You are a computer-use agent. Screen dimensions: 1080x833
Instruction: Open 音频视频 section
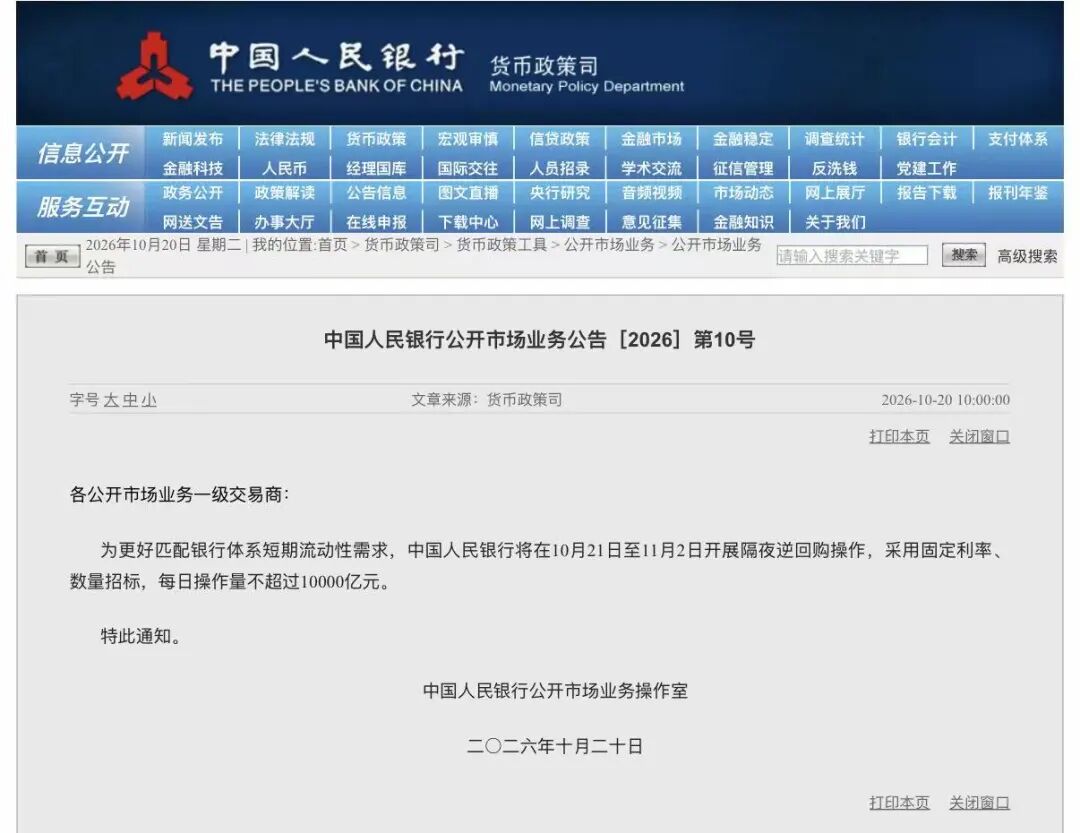click(x=651, y=193)
